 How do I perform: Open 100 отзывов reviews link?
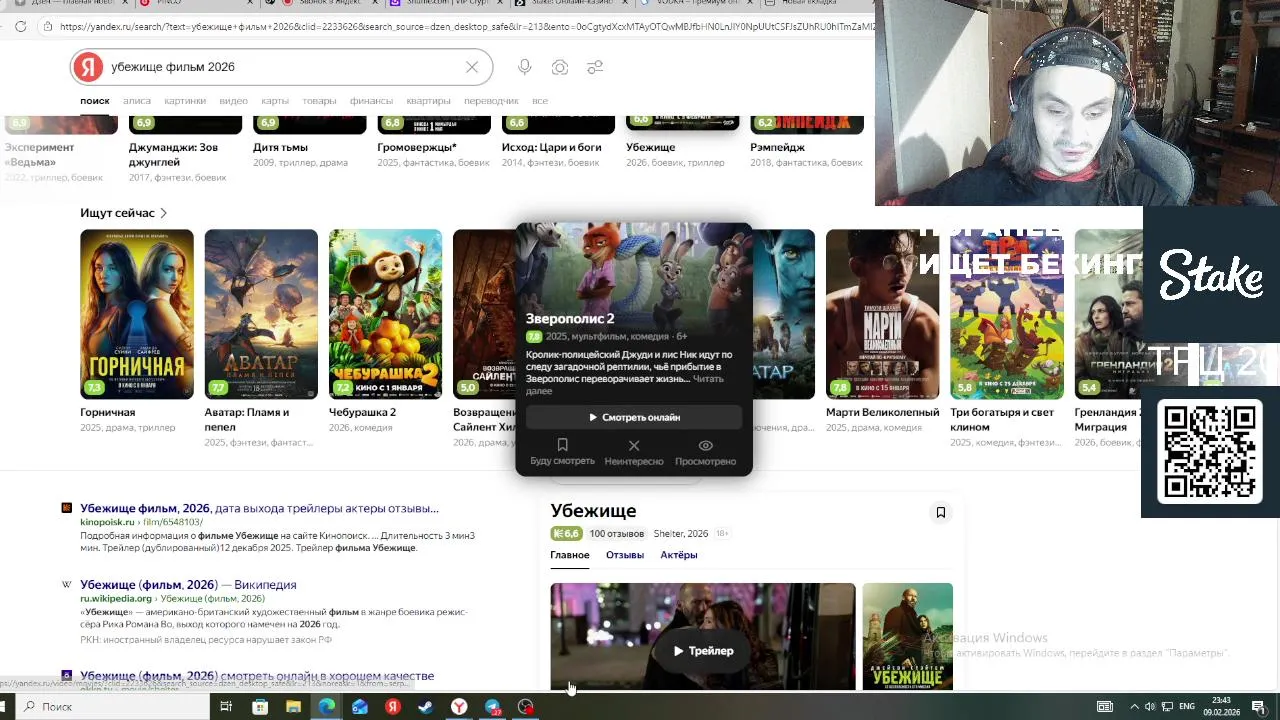tap(617, 534)
